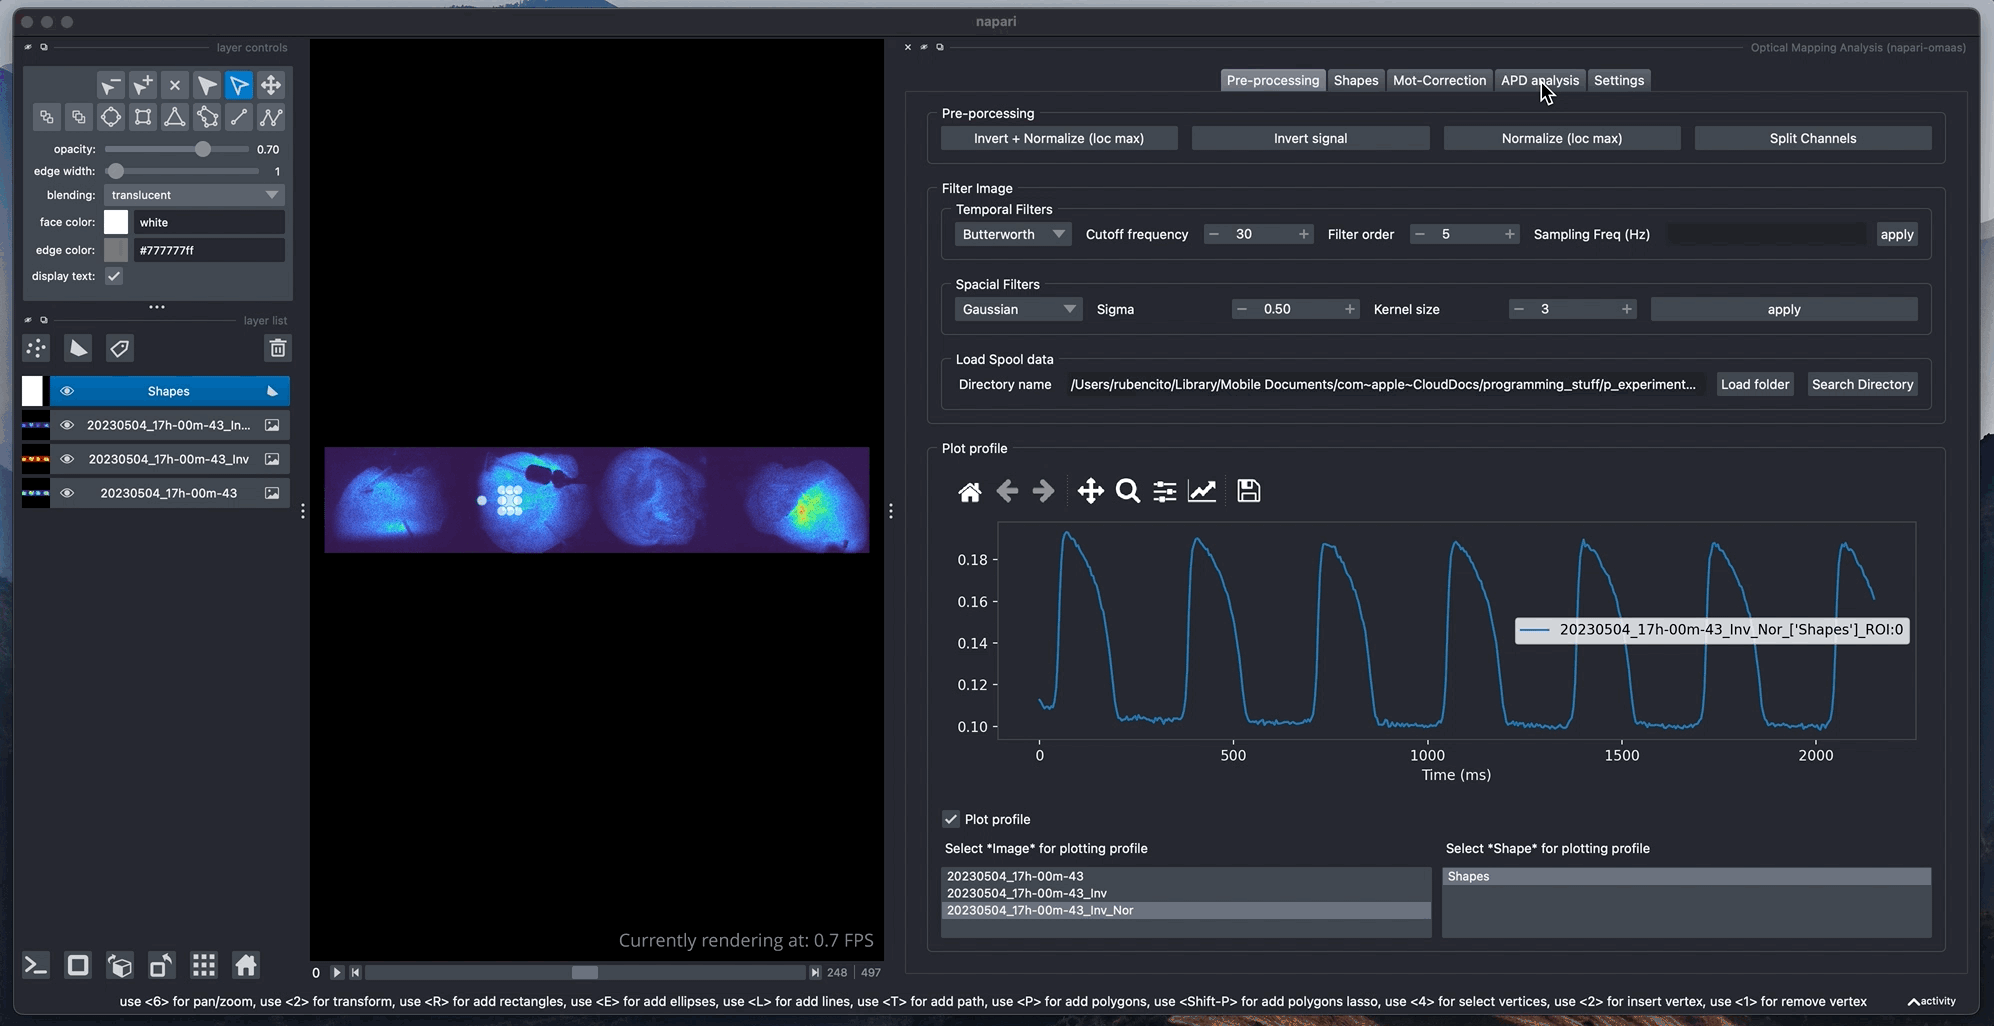Toggle 2D/3D view square button
The height and width of the screenshot is (1026, 1994).
click(78, 965)
